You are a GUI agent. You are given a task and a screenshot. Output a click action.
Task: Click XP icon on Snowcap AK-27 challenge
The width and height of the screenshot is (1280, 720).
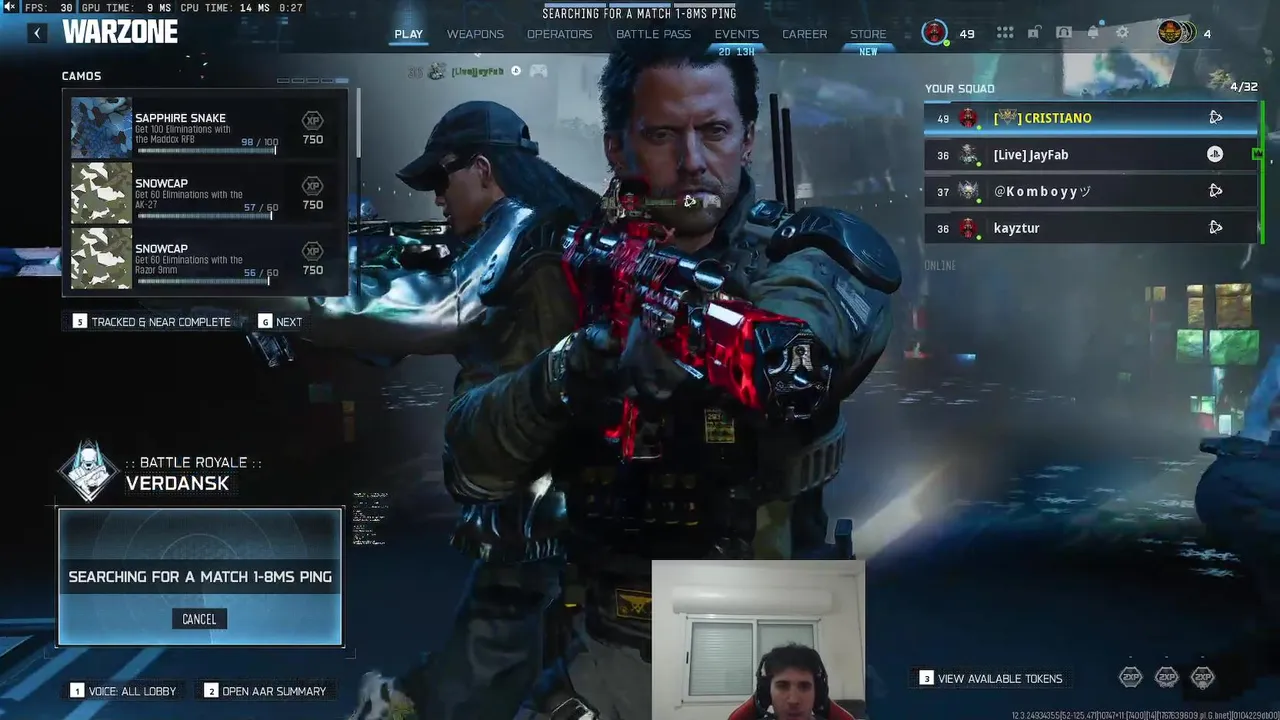click(312, 186)
